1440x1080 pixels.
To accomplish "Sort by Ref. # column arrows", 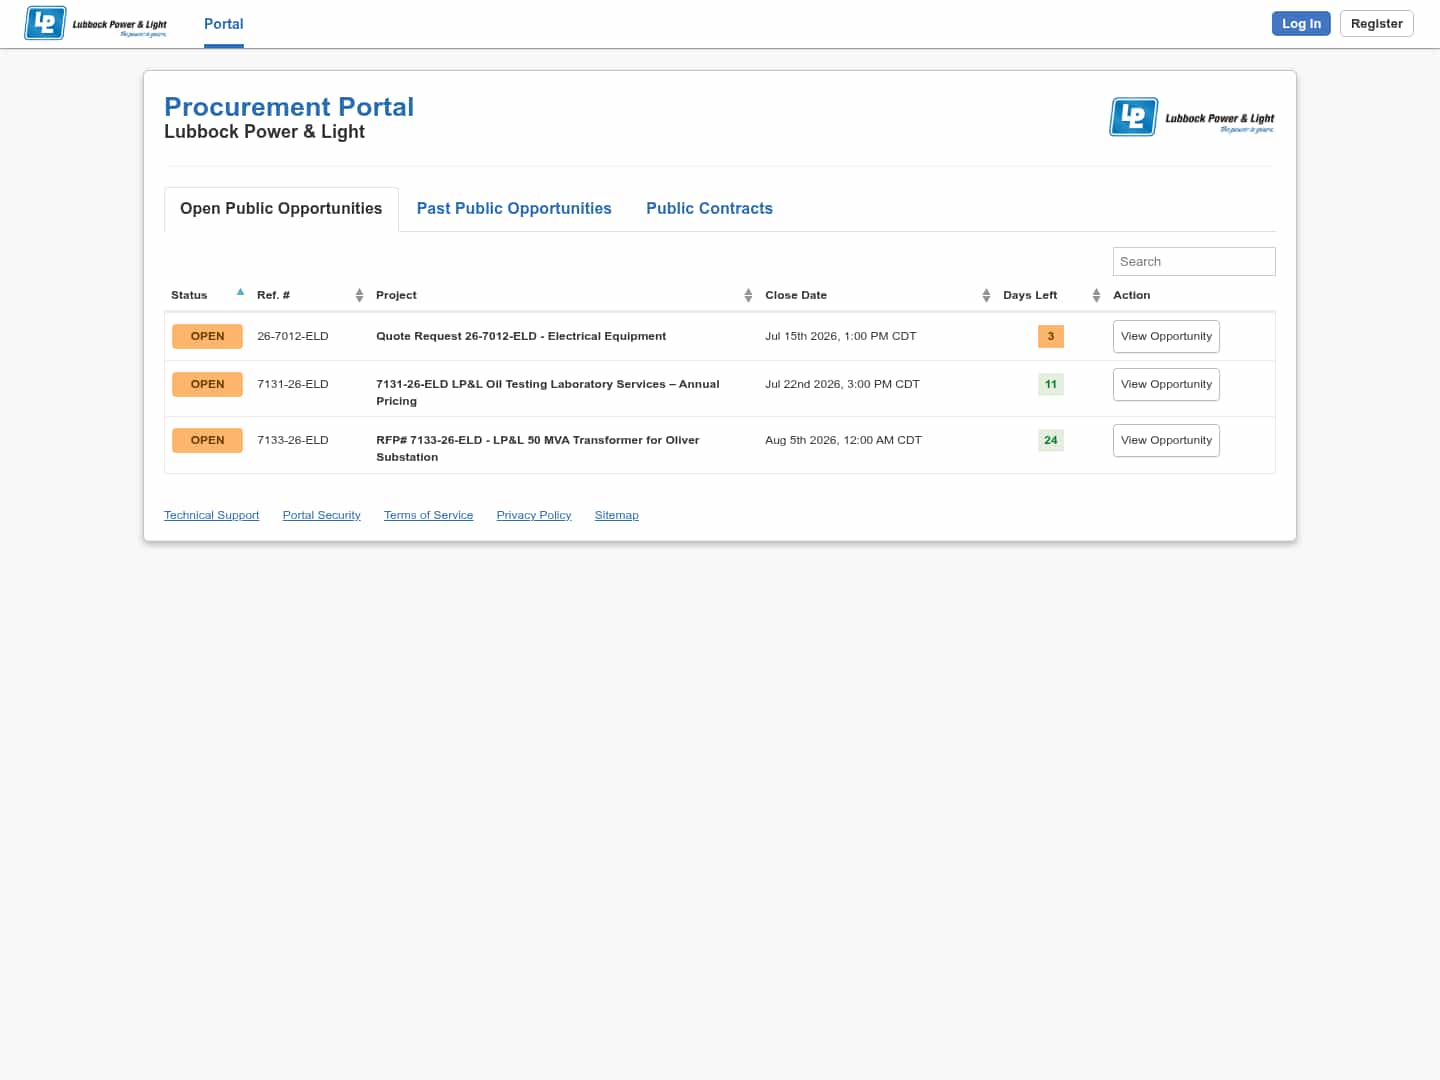I will pos(359,295).
